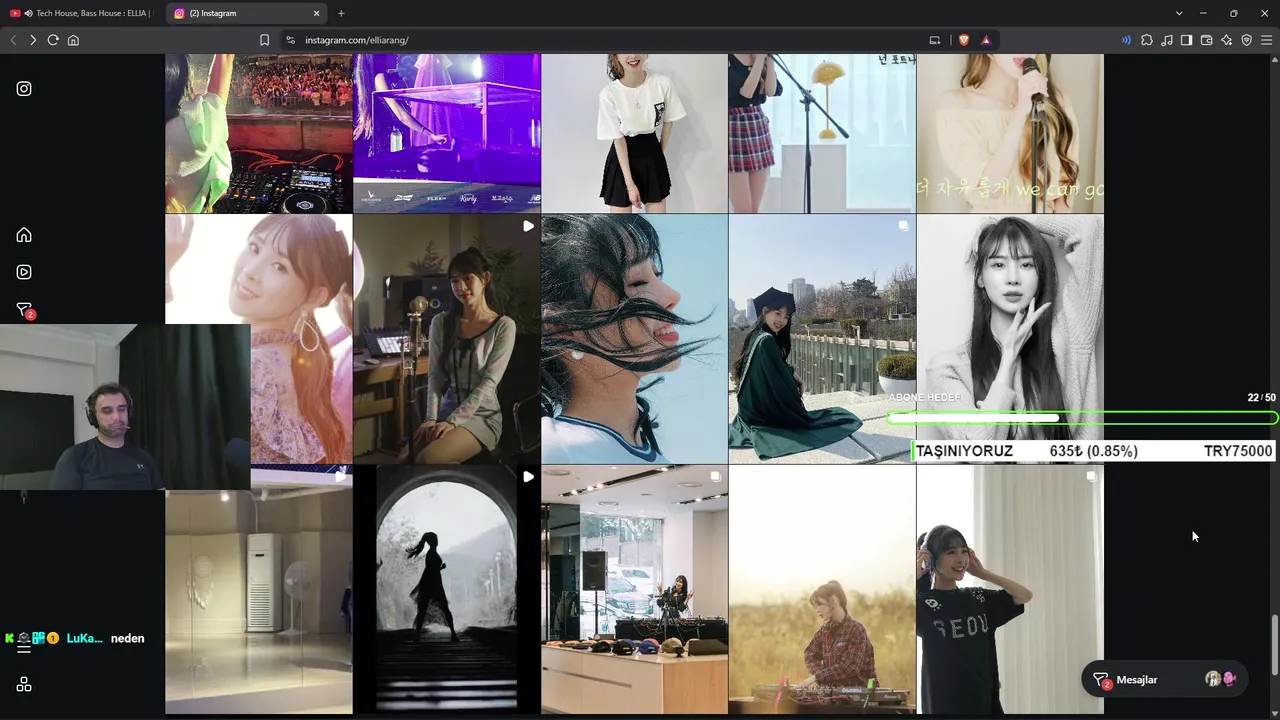Mute the Tech House YouTube tab audio
1280x720 pixels.
pos(28,13)
